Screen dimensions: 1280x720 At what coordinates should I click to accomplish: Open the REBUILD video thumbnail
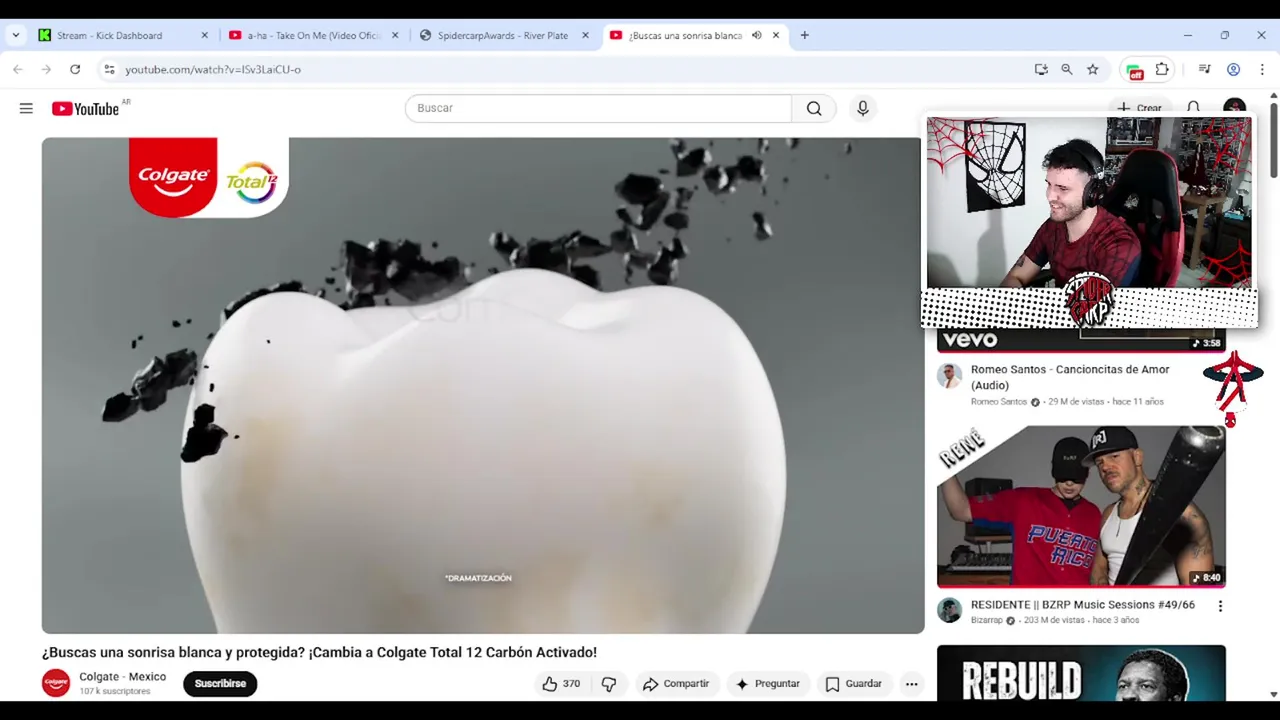1081,673
